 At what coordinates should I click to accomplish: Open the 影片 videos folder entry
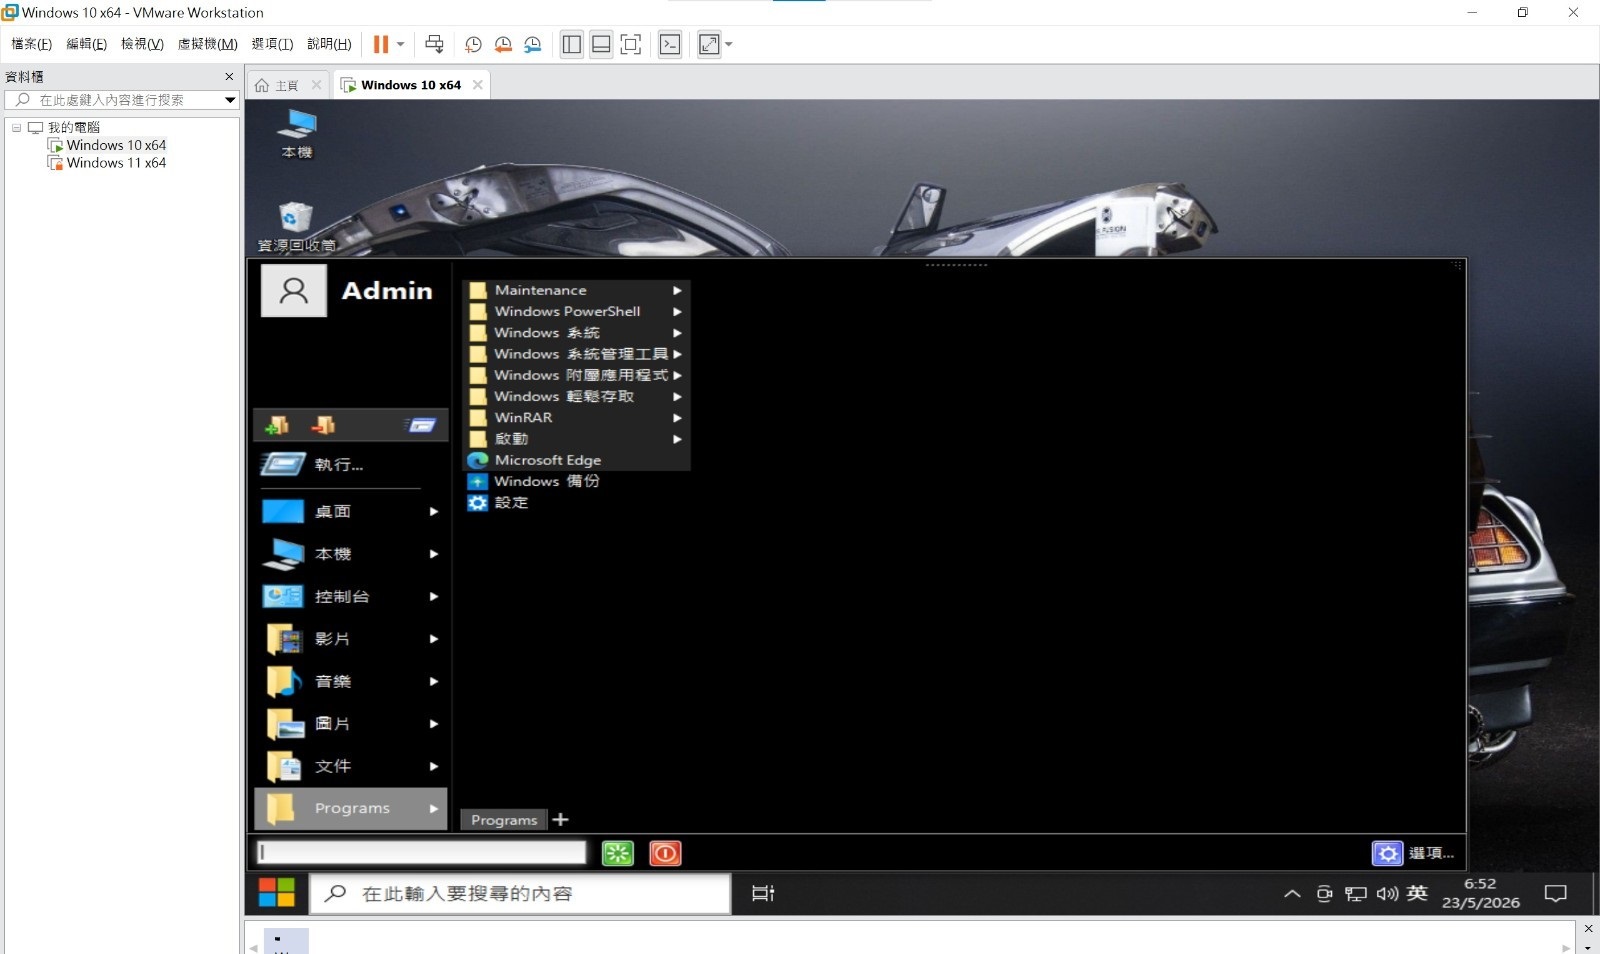(x=351, y=639)
